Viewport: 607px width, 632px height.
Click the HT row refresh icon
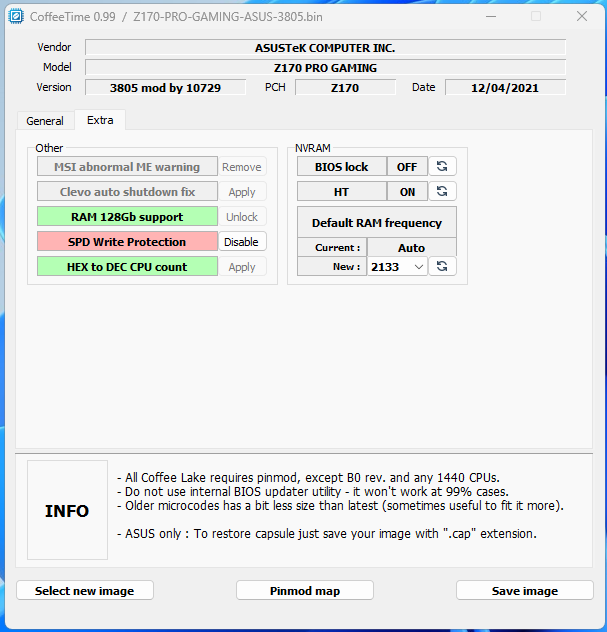[442, 191]
